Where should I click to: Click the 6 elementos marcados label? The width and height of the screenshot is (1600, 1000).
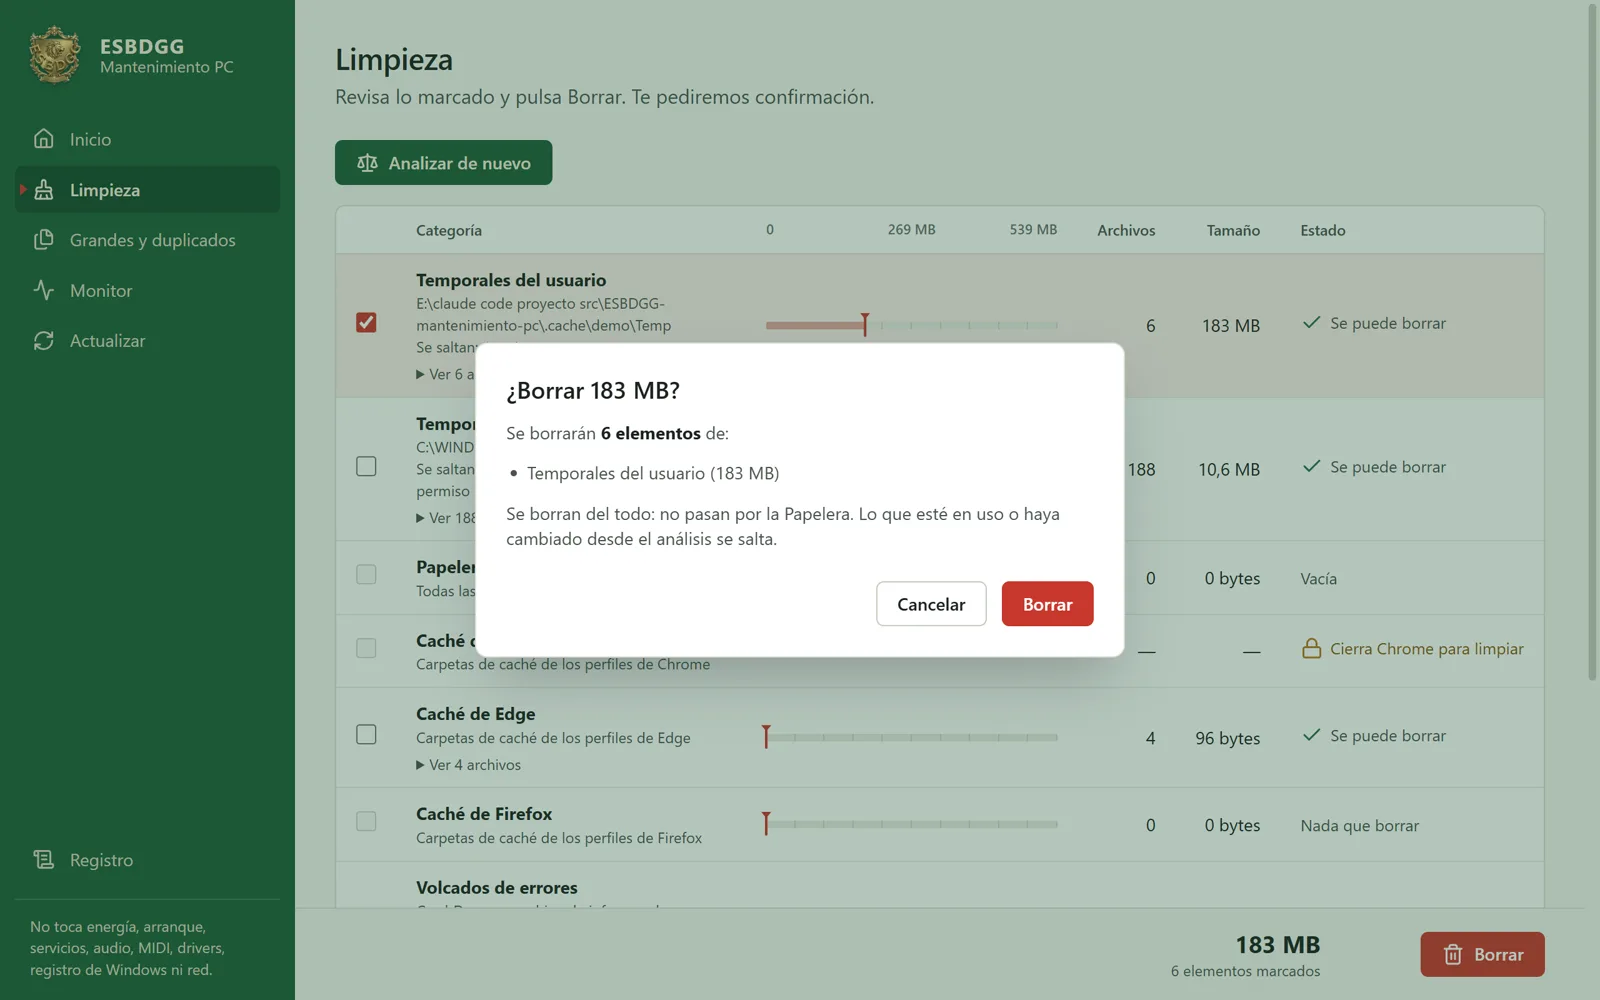[x=1245, y=971]
